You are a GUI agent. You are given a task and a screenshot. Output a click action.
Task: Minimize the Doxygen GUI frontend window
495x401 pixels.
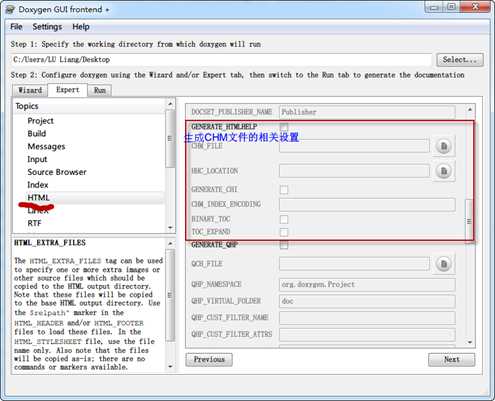[x=434, y=7]
